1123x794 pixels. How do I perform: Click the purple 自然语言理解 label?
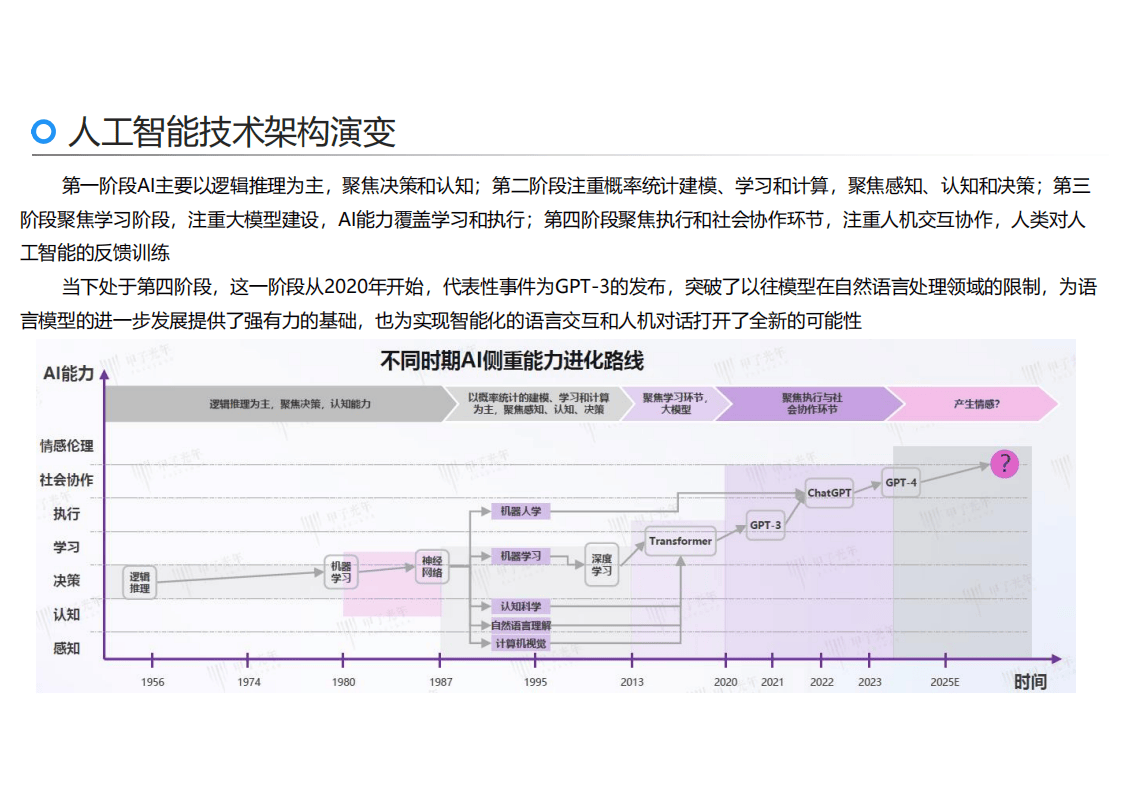click(521, 625)
